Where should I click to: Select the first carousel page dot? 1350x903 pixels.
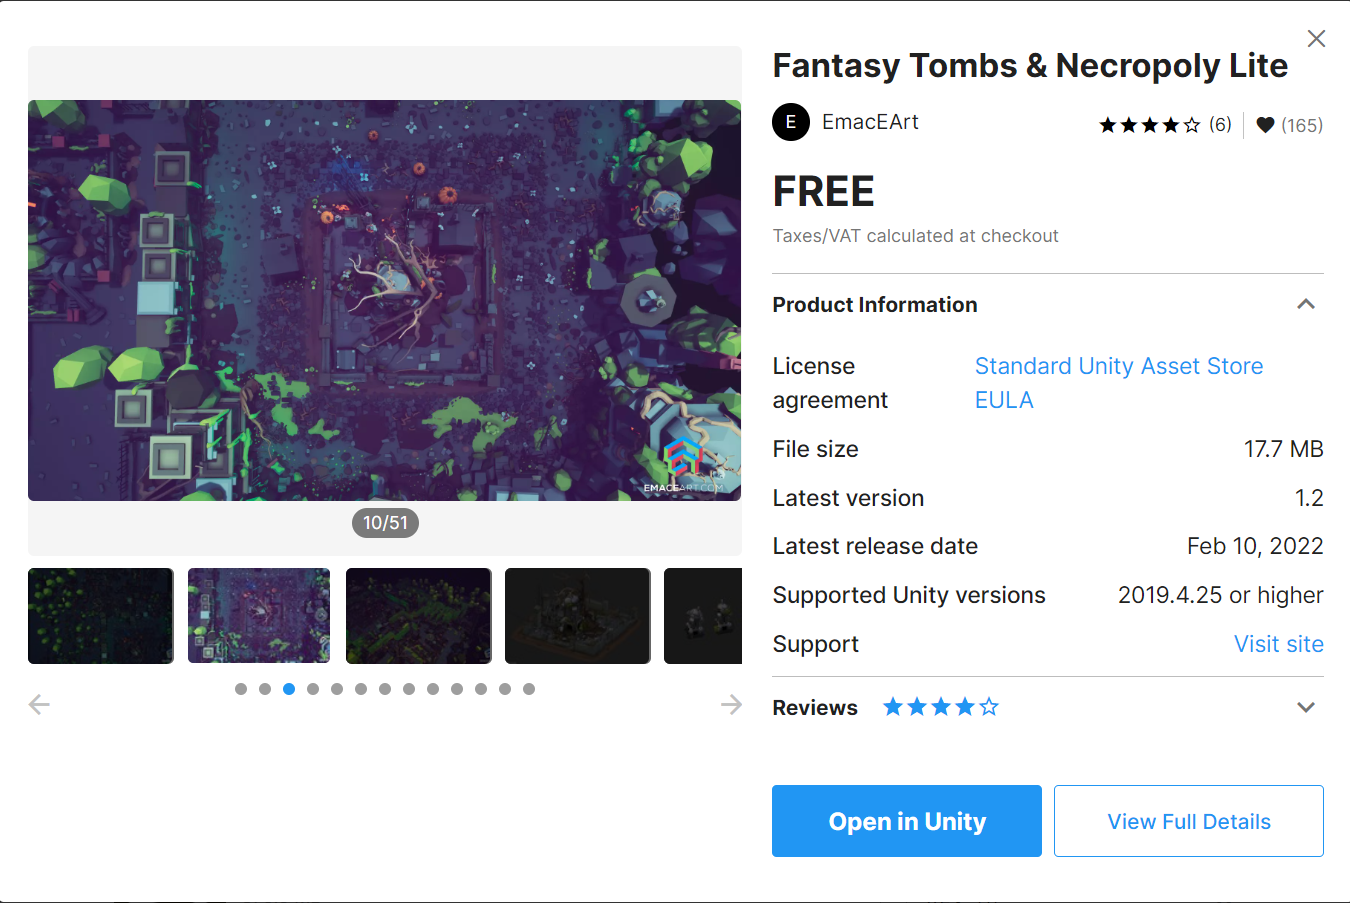pyautogui.click(x=241, y=689)
